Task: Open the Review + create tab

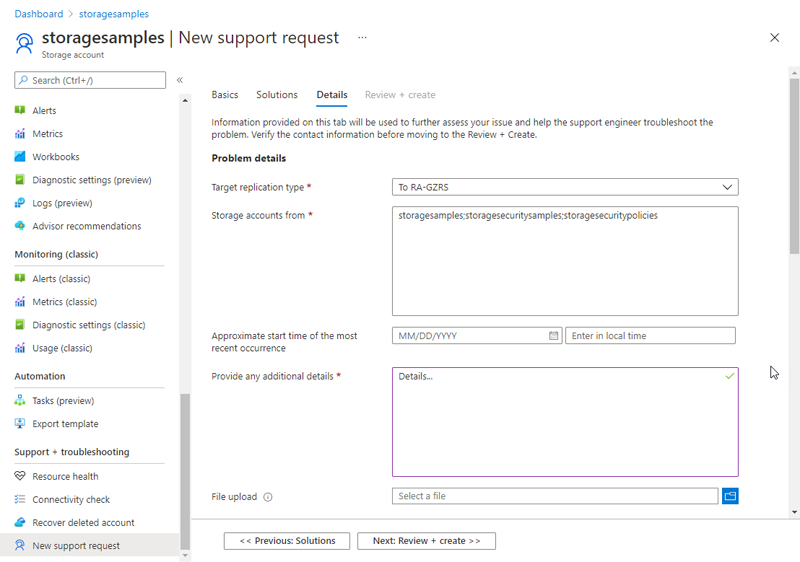Action: [x=400, y=95]
